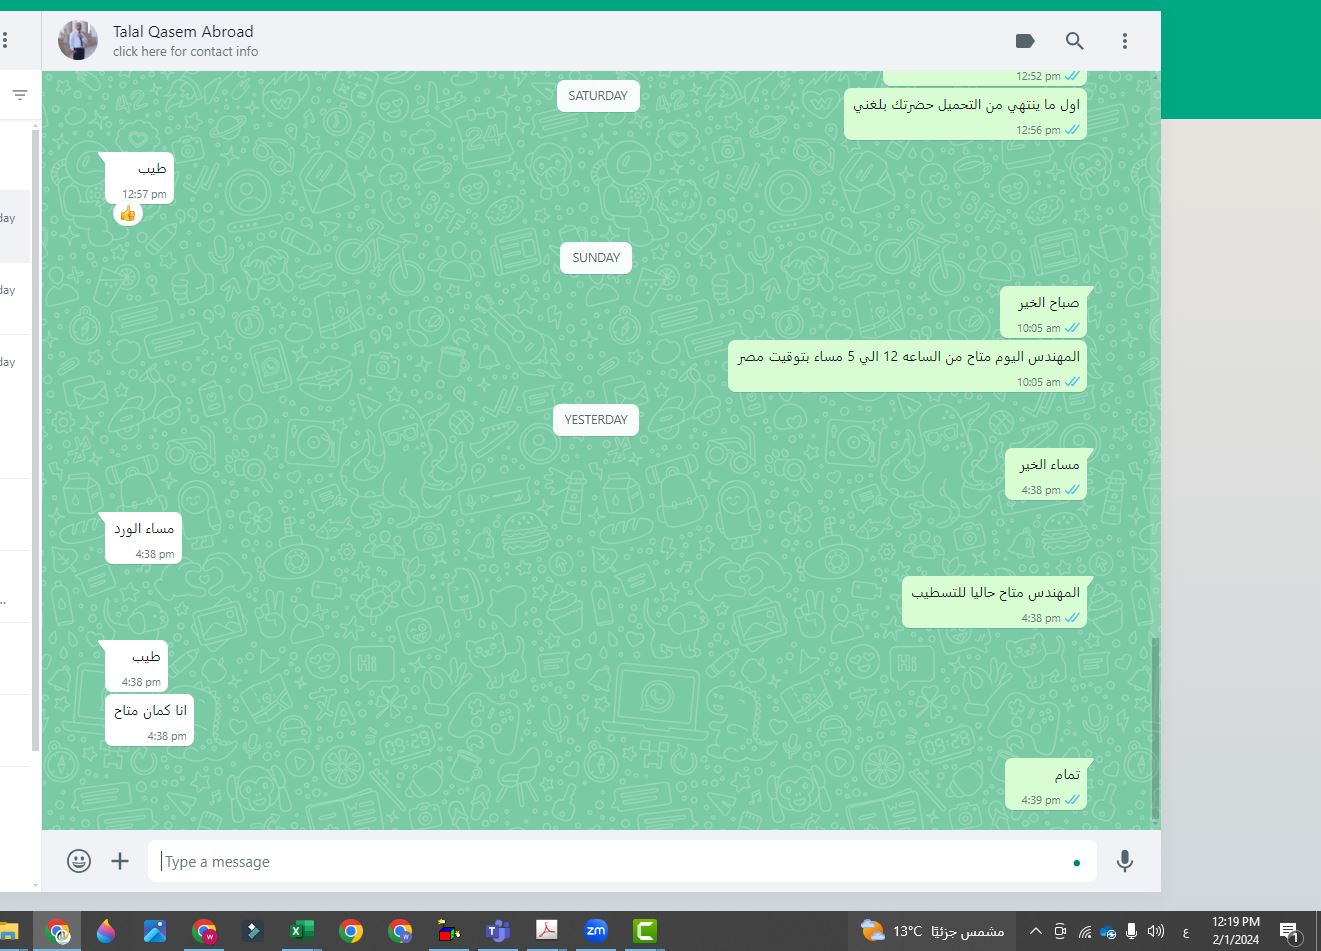
Task: Open Talal Qasem profile picture
Action: (x=78, y=41)
